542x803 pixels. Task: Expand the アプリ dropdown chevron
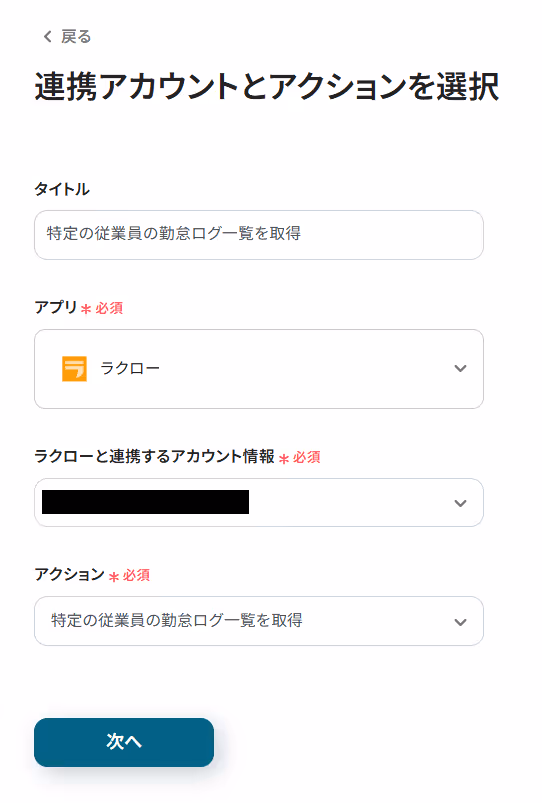click(460, 369)
